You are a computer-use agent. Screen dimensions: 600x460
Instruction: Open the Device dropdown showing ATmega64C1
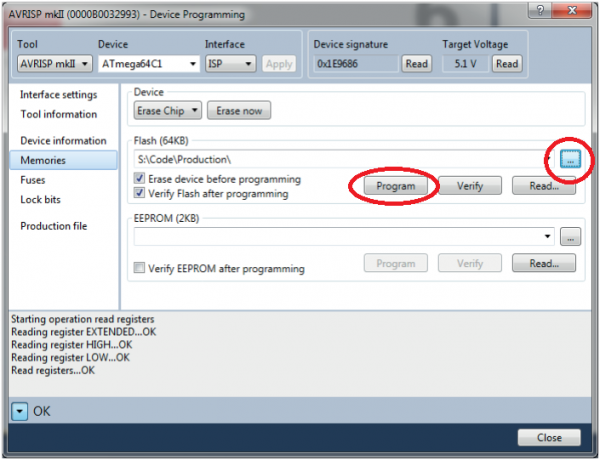tap(149, 64)
